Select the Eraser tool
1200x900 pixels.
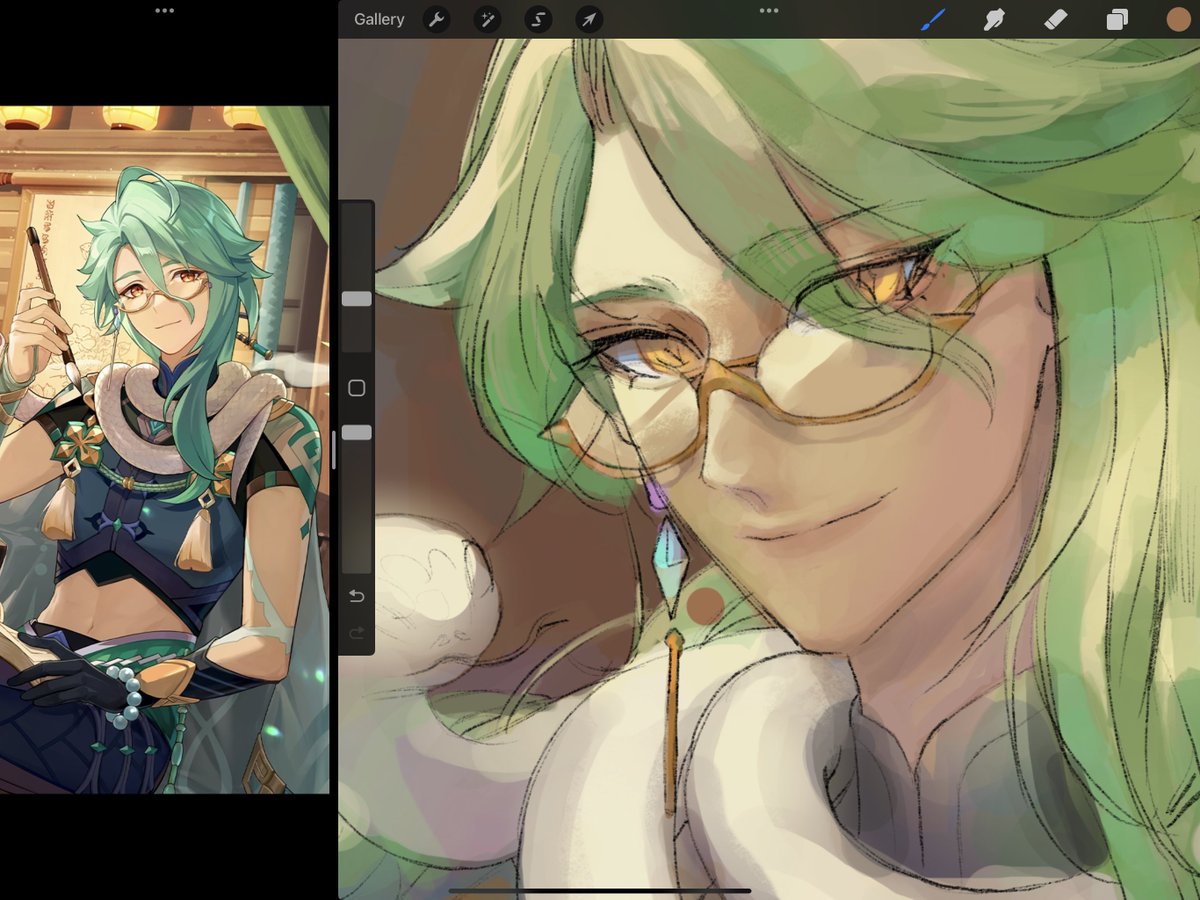[1055, 19]
